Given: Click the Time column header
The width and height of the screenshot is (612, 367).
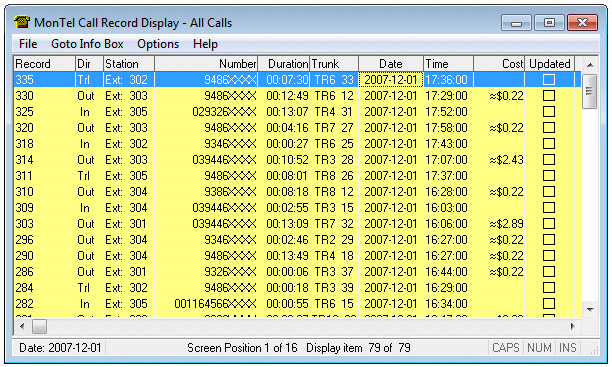Looking at the screenshot, I should tap(448, 64).
